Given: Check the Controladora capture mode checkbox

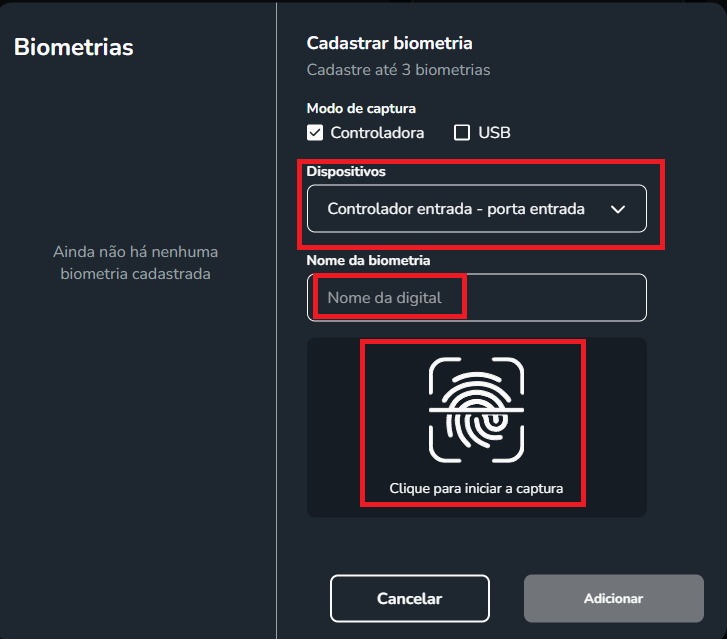Looking at the screenshot, I should [315, 133].
